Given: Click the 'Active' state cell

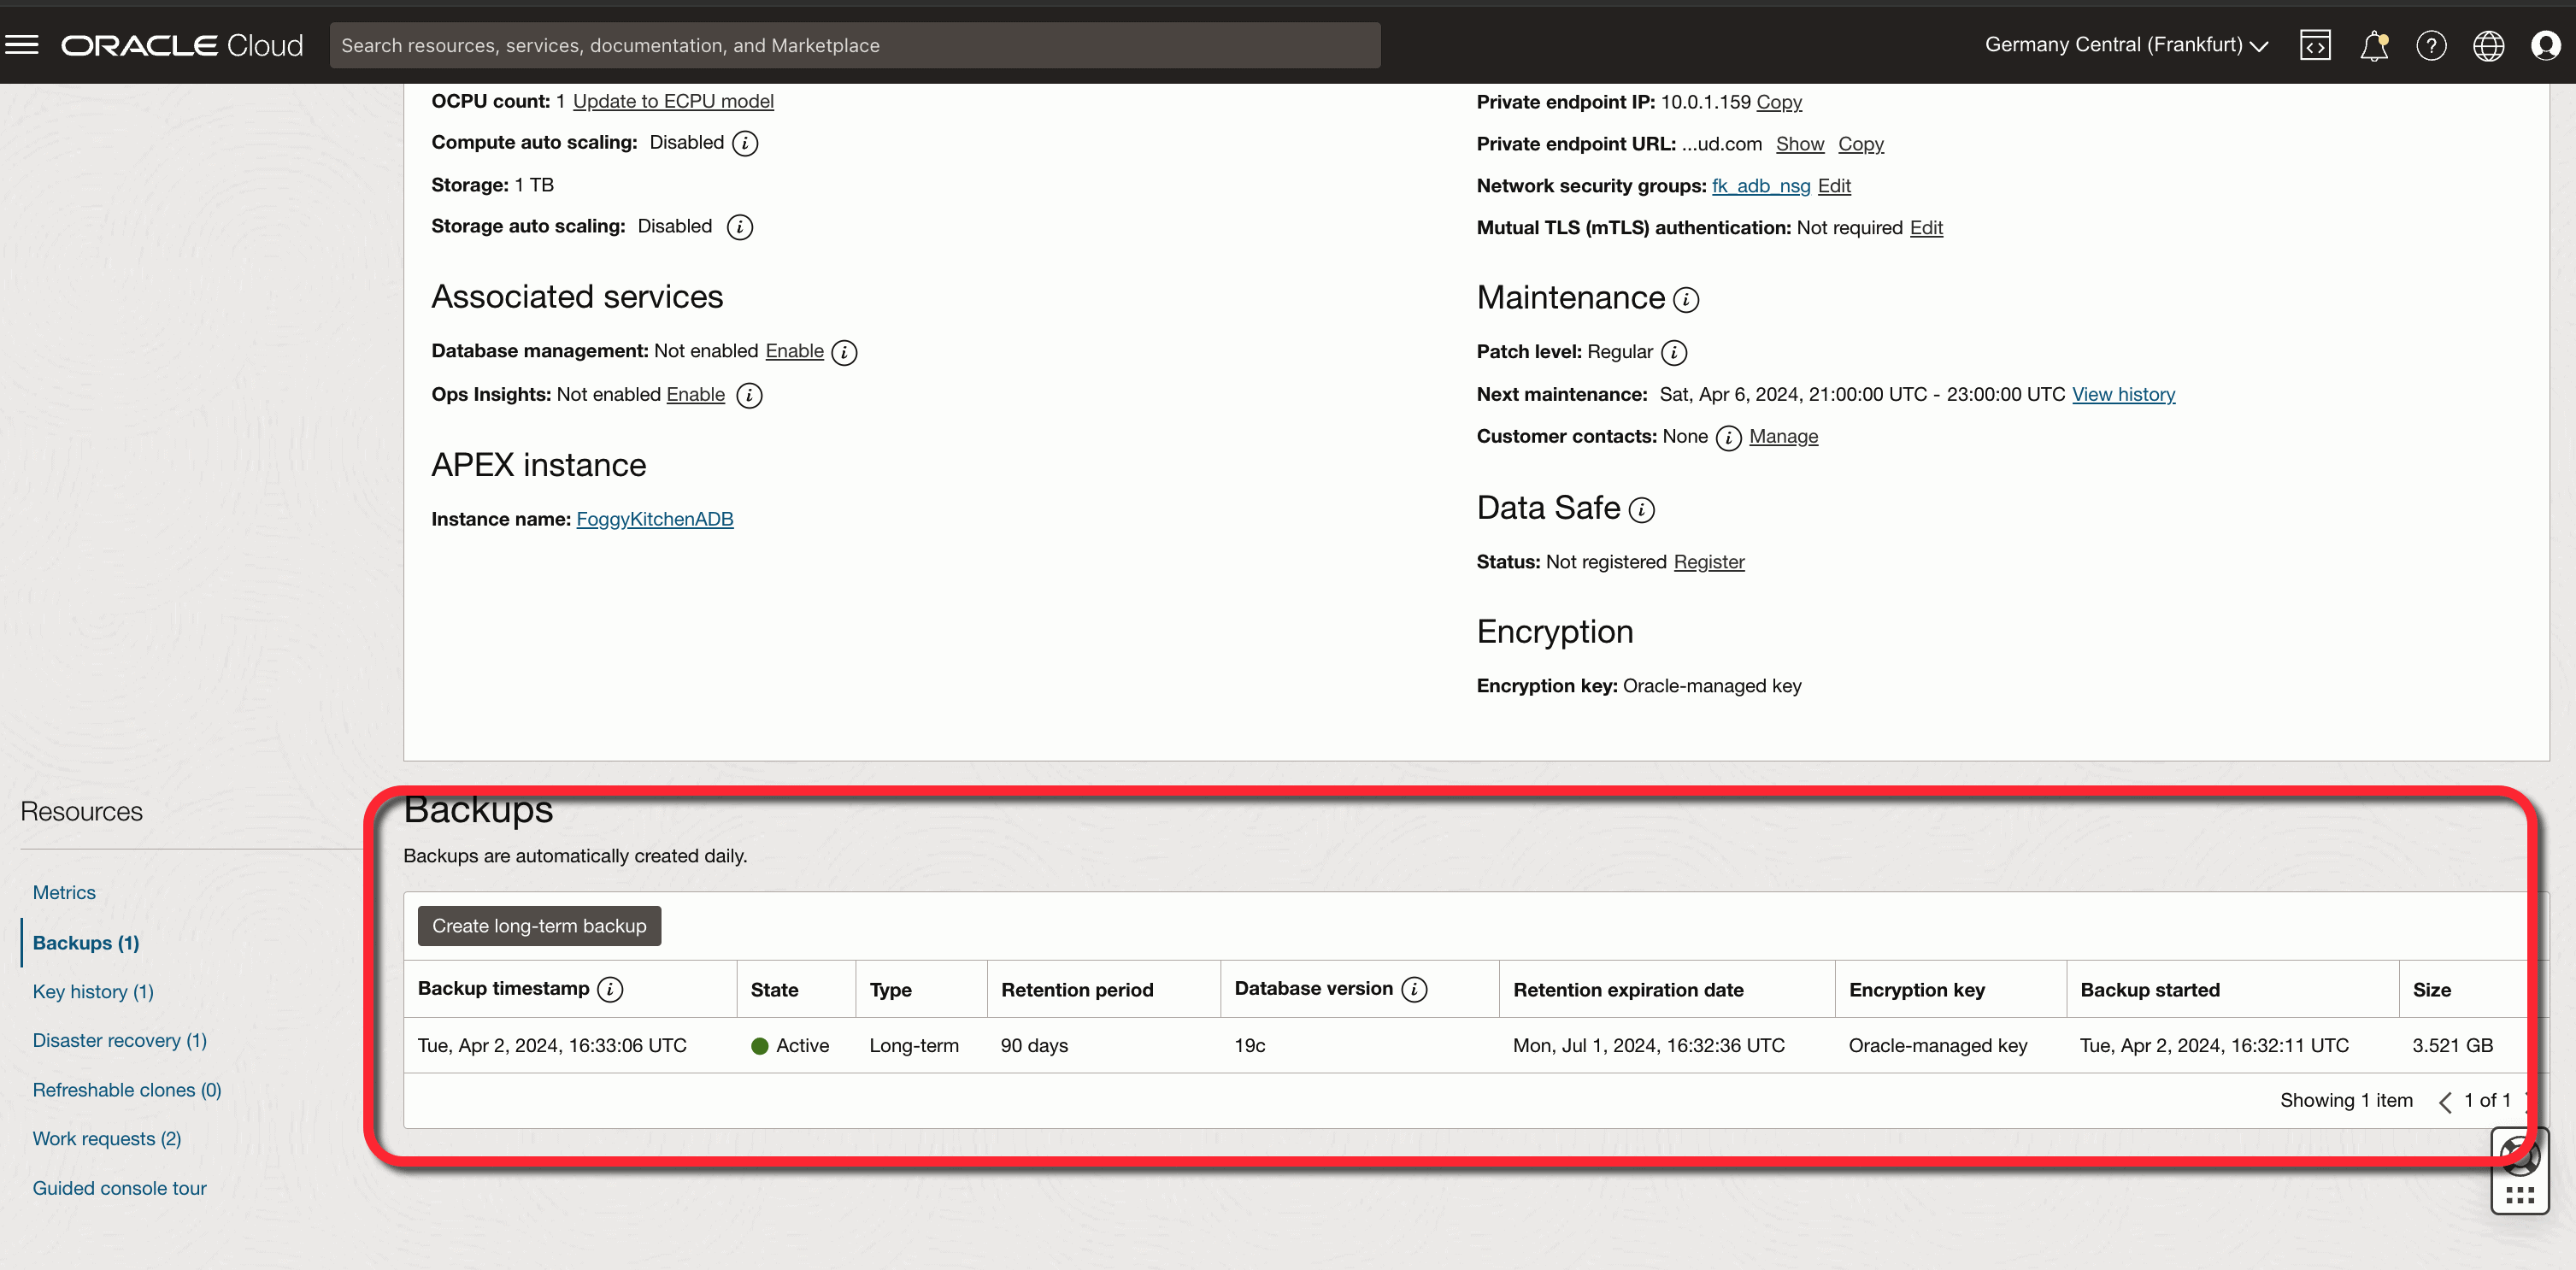Looking at the screenshot, I should 790,1045.
